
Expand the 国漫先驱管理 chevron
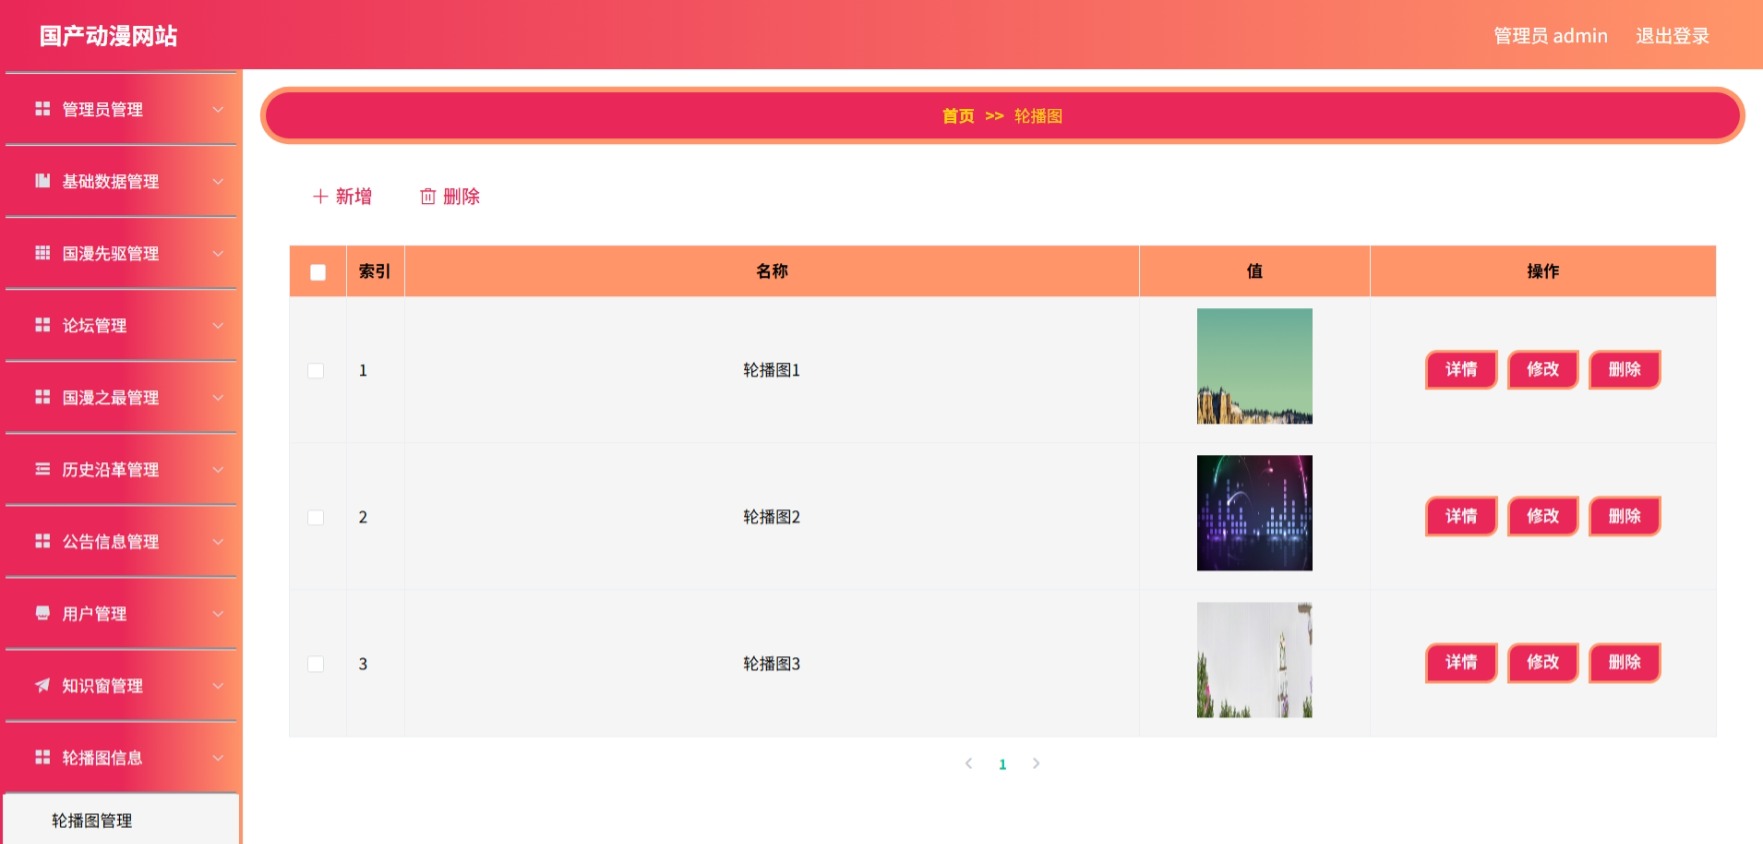218,253
